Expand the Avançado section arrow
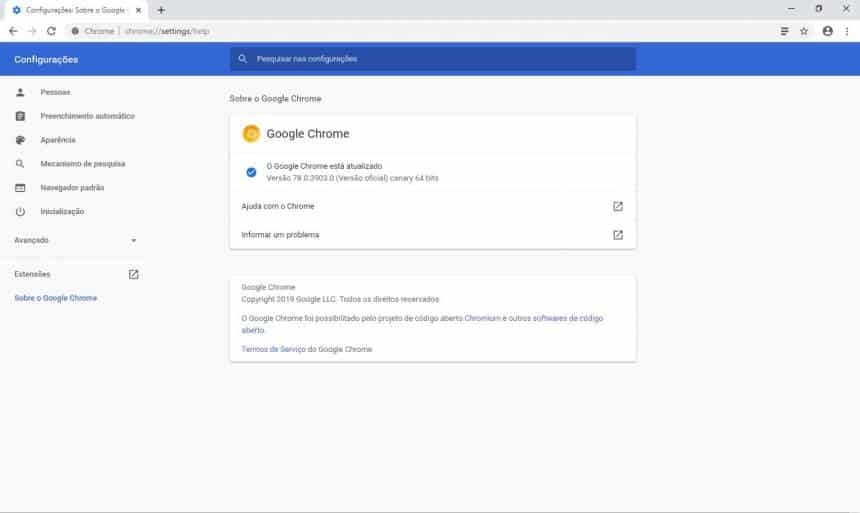This screenshot has width=860, height=513. [x=133, y=240]
